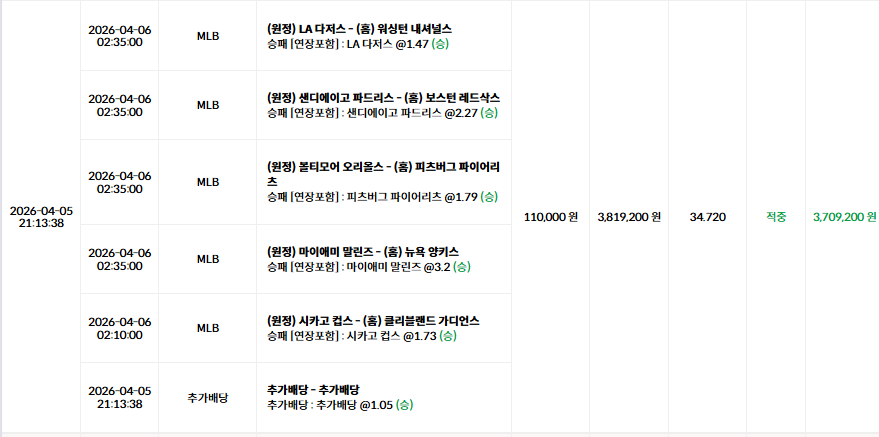879x437 pixels.
Task: Click the 추가배당 - 추가배당 row title
Action: (x=313, y=390)
